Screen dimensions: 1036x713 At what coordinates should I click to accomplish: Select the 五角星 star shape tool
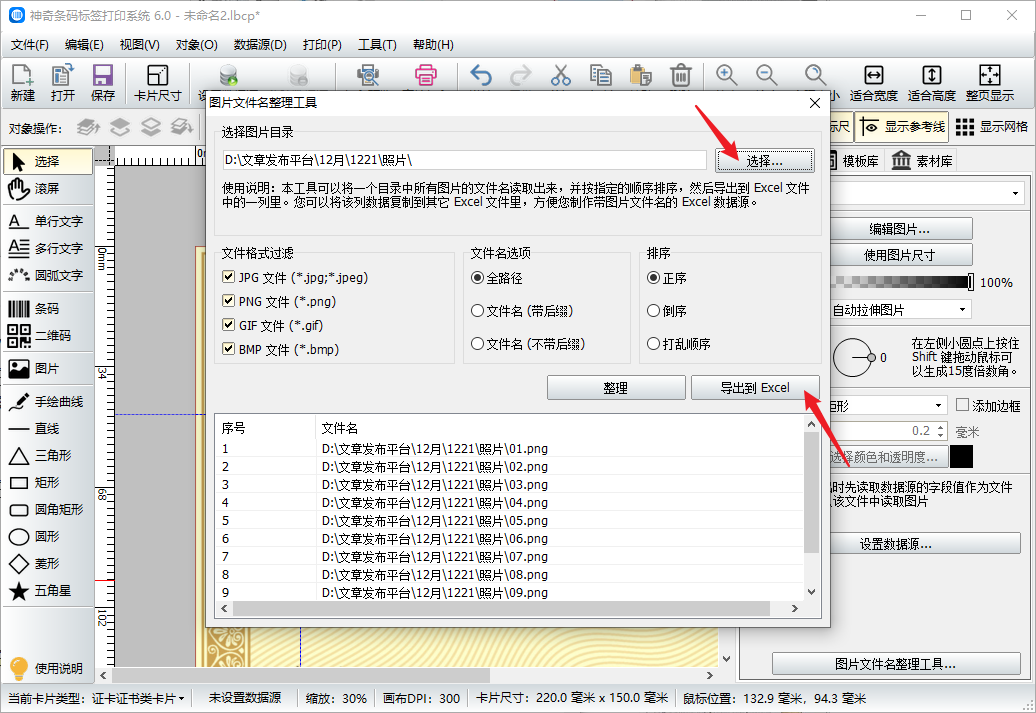(46, 591)
